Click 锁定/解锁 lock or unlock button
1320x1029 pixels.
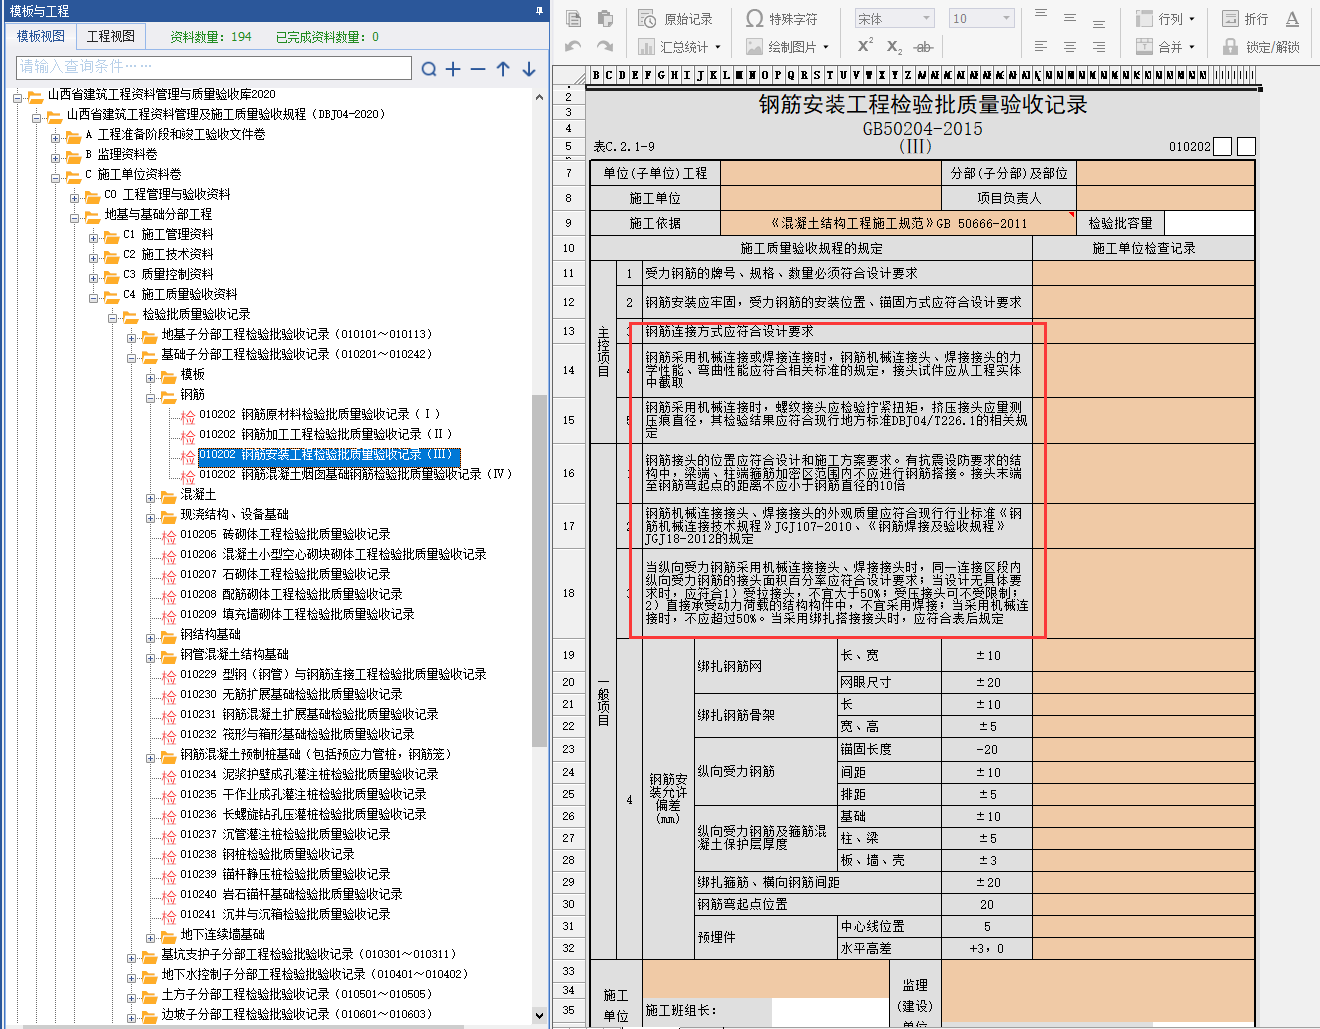coord(1261,47)
